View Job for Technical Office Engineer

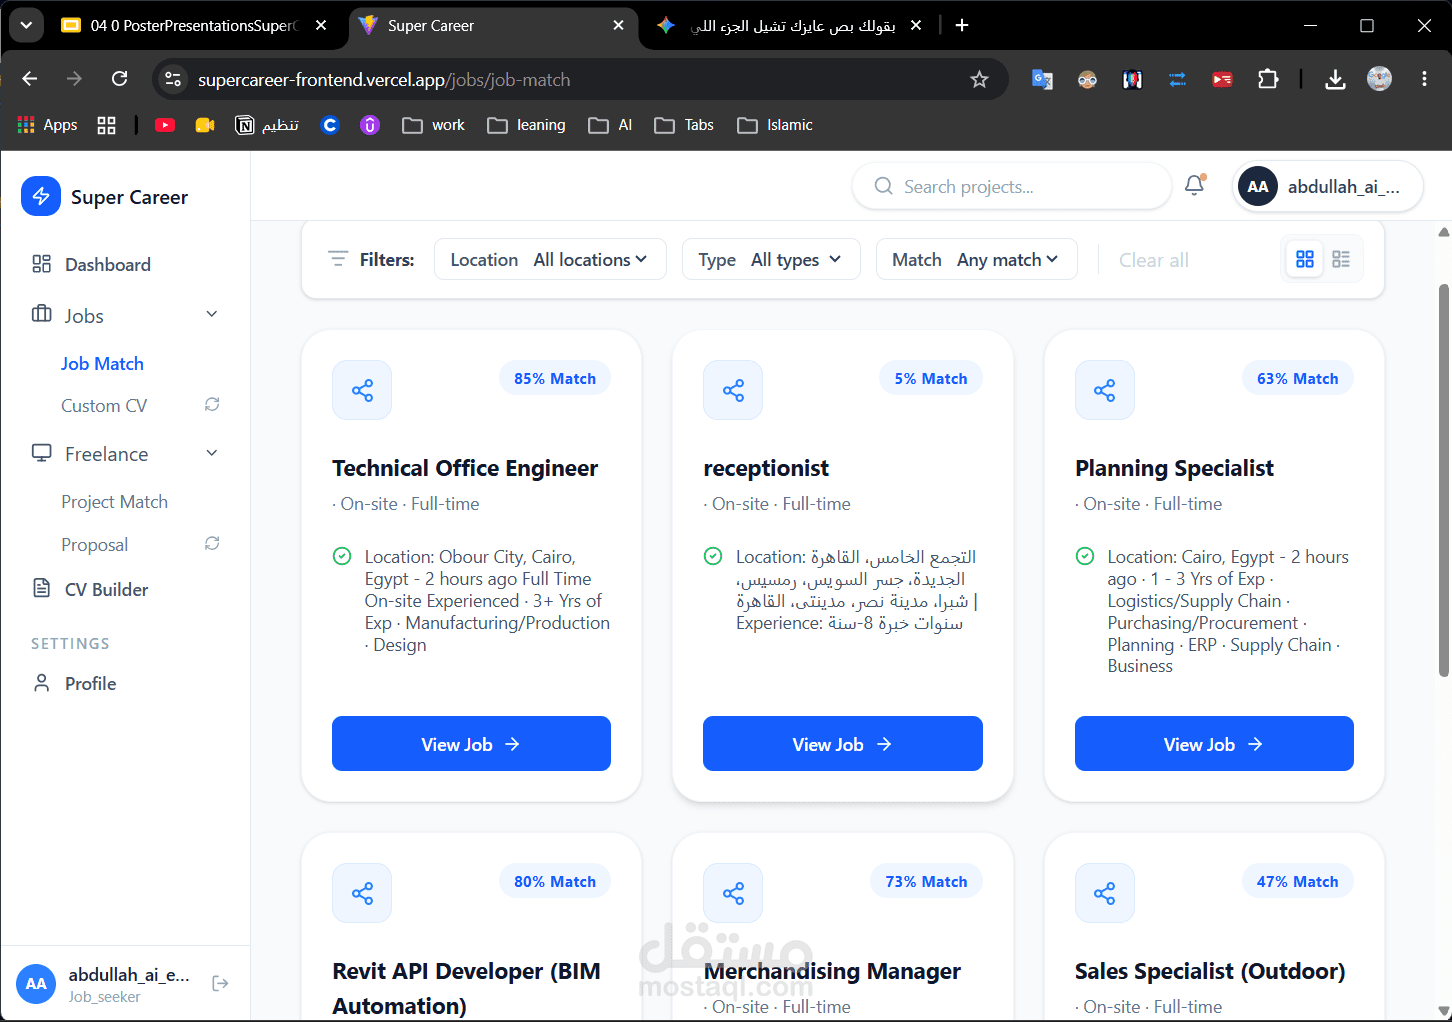471,744
